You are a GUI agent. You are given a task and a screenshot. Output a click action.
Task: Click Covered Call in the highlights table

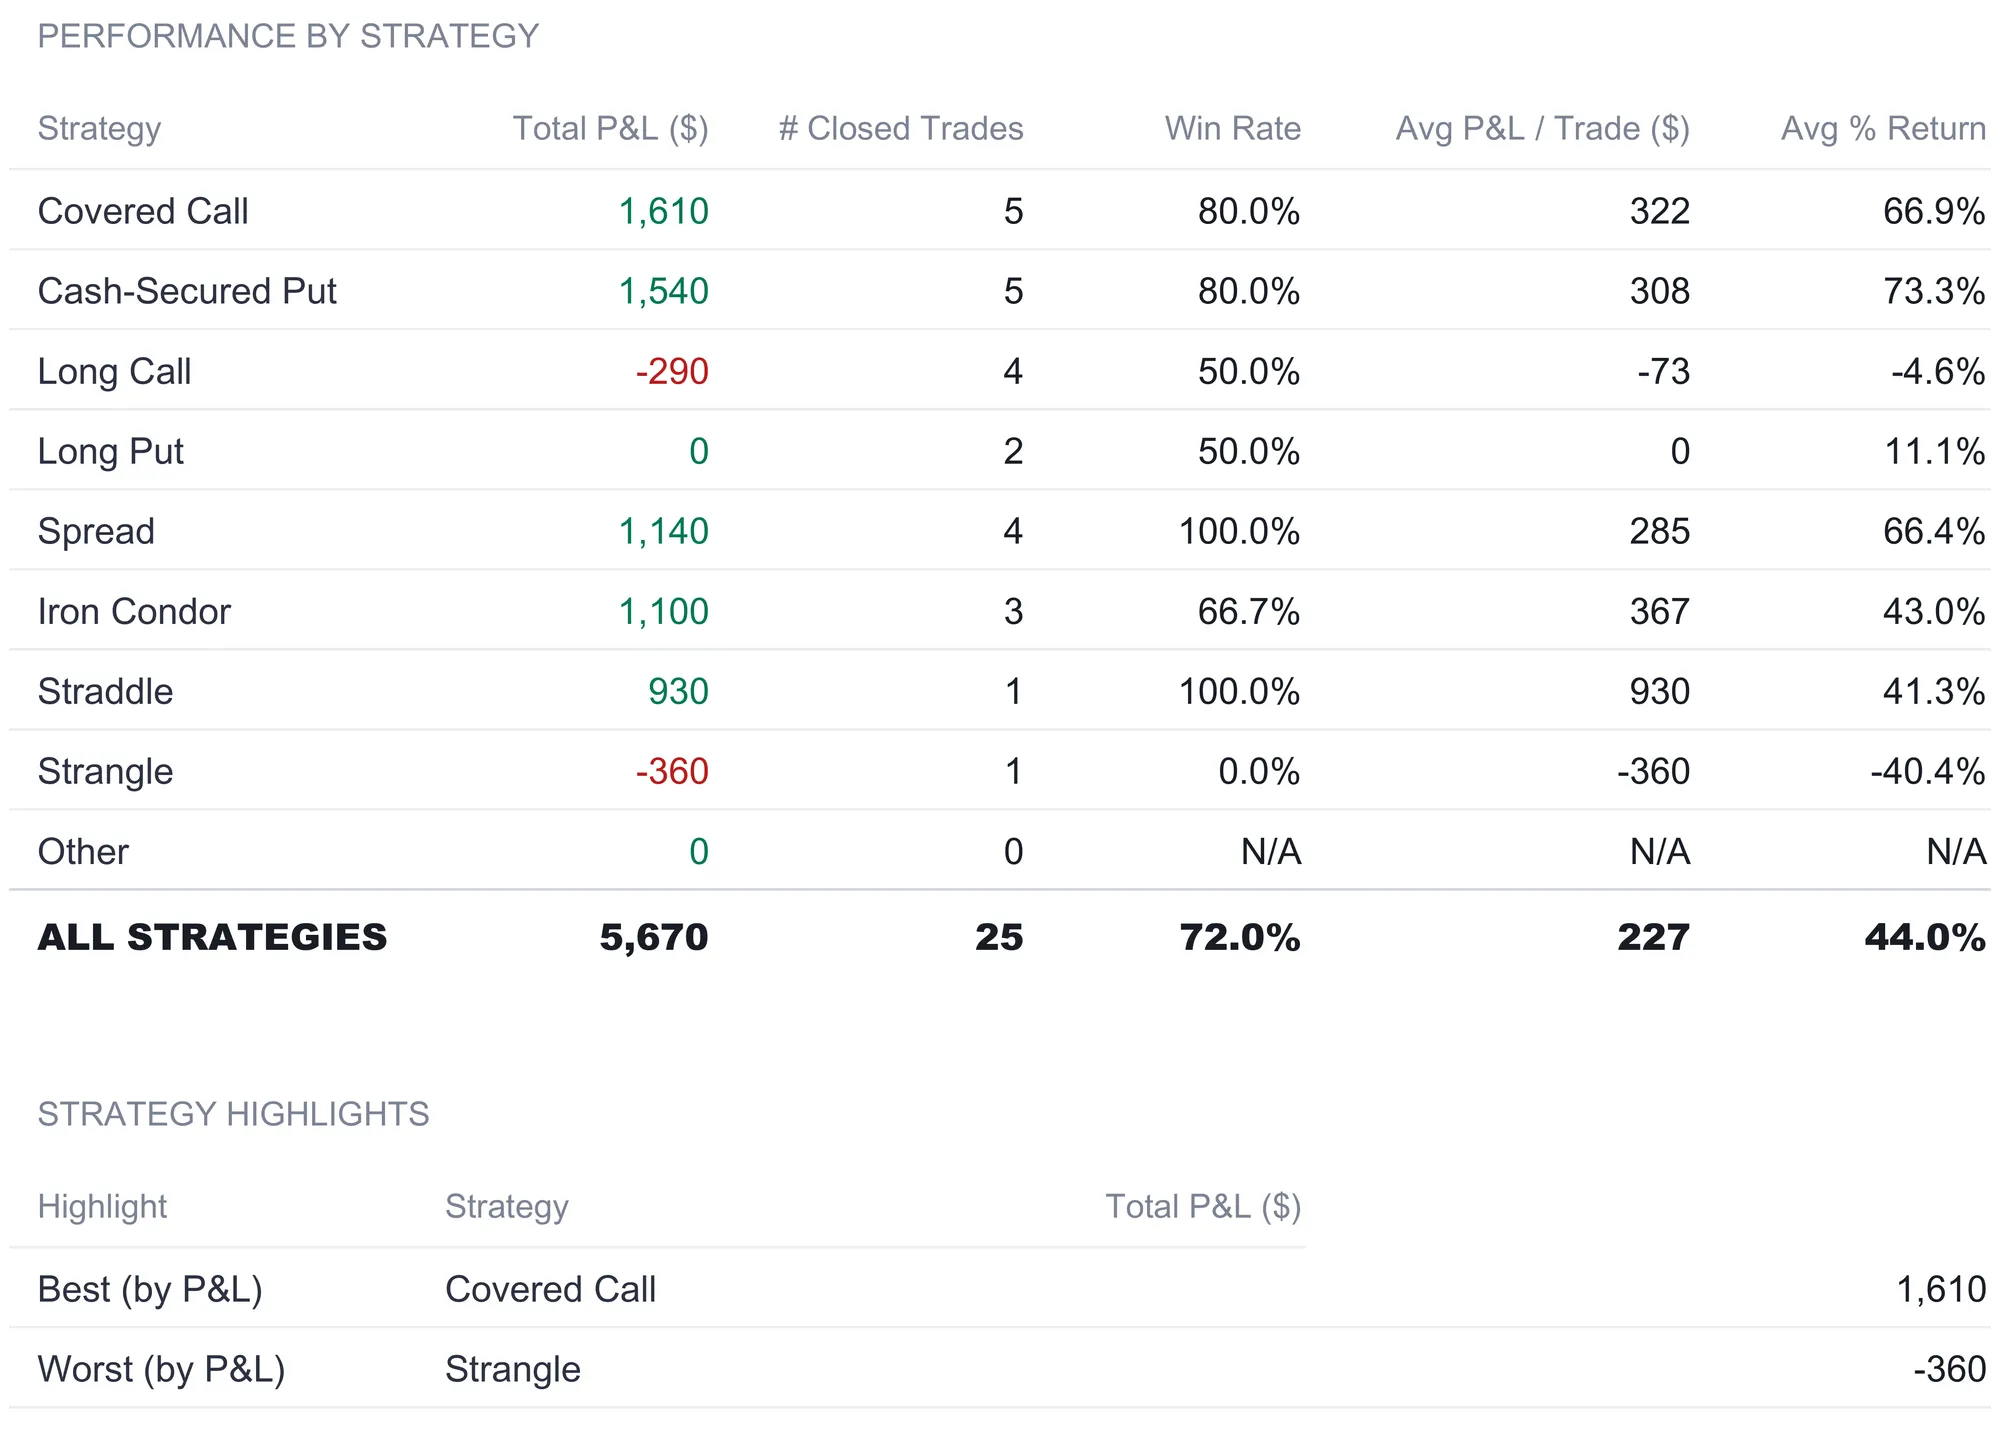pos(550,1289)
